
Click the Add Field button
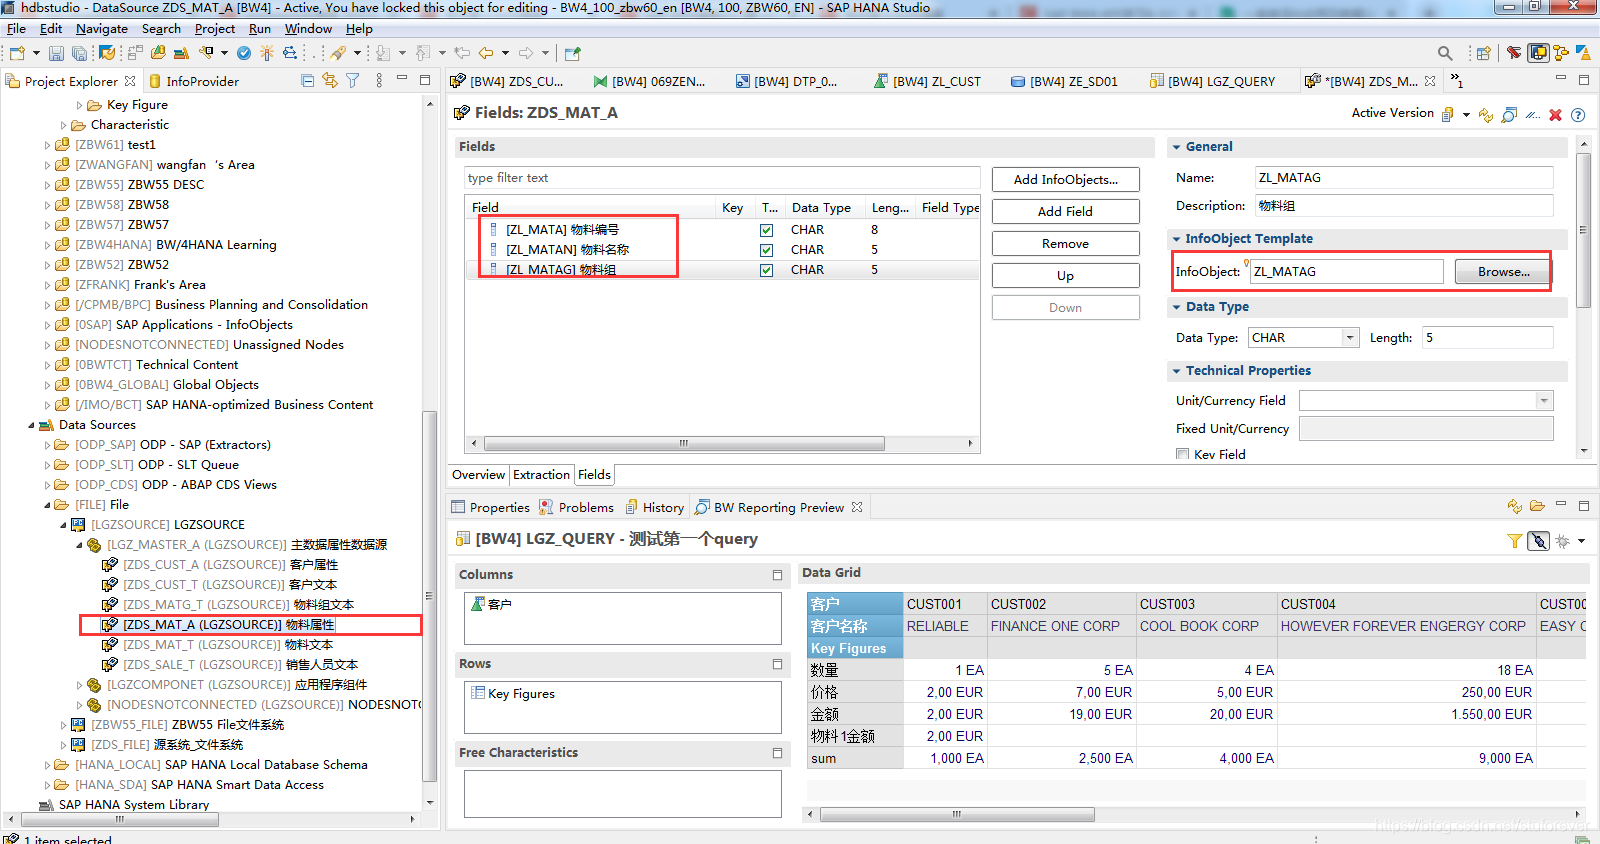pos(1066,212)
